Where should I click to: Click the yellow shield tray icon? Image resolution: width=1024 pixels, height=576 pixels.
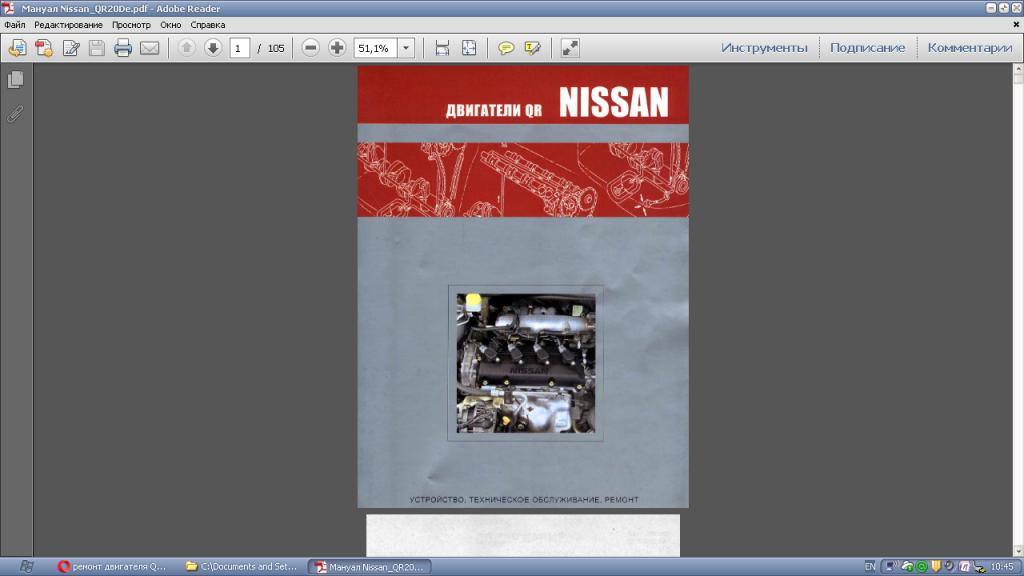936,566
